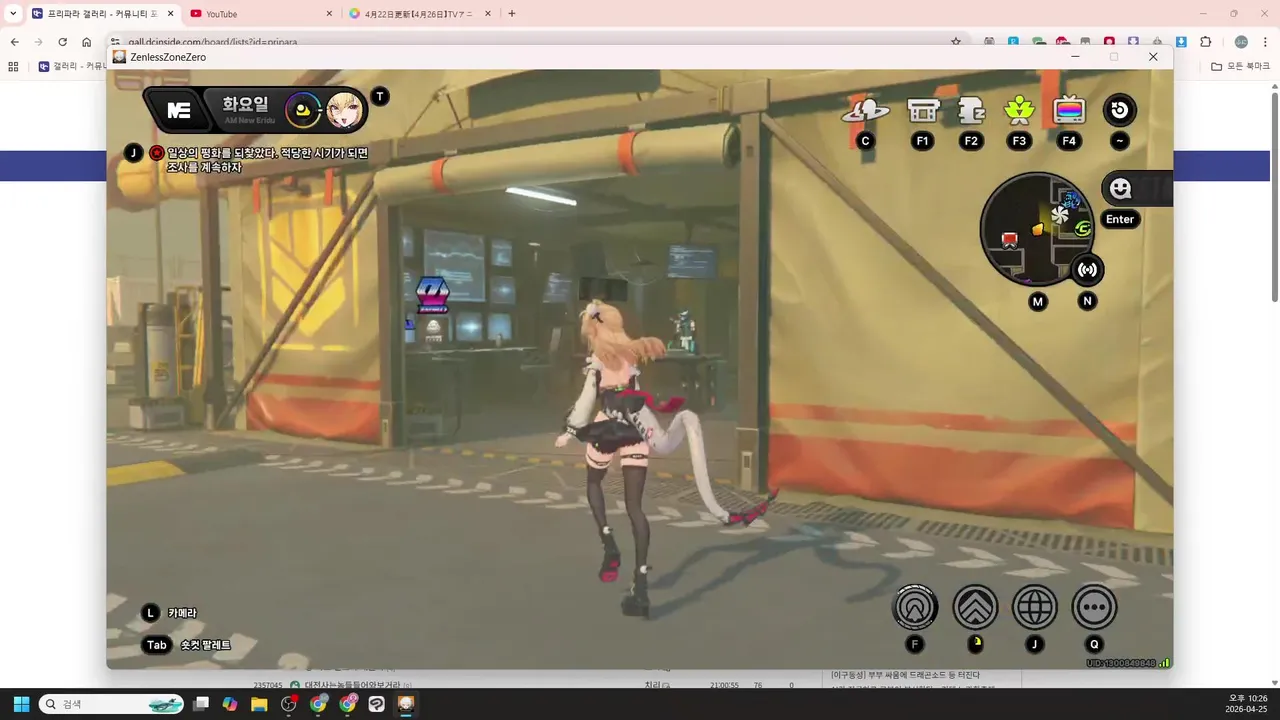Open the 부부 싸움에 드래곤소드 post link
Screen dimensions: 1280x720
905,675
